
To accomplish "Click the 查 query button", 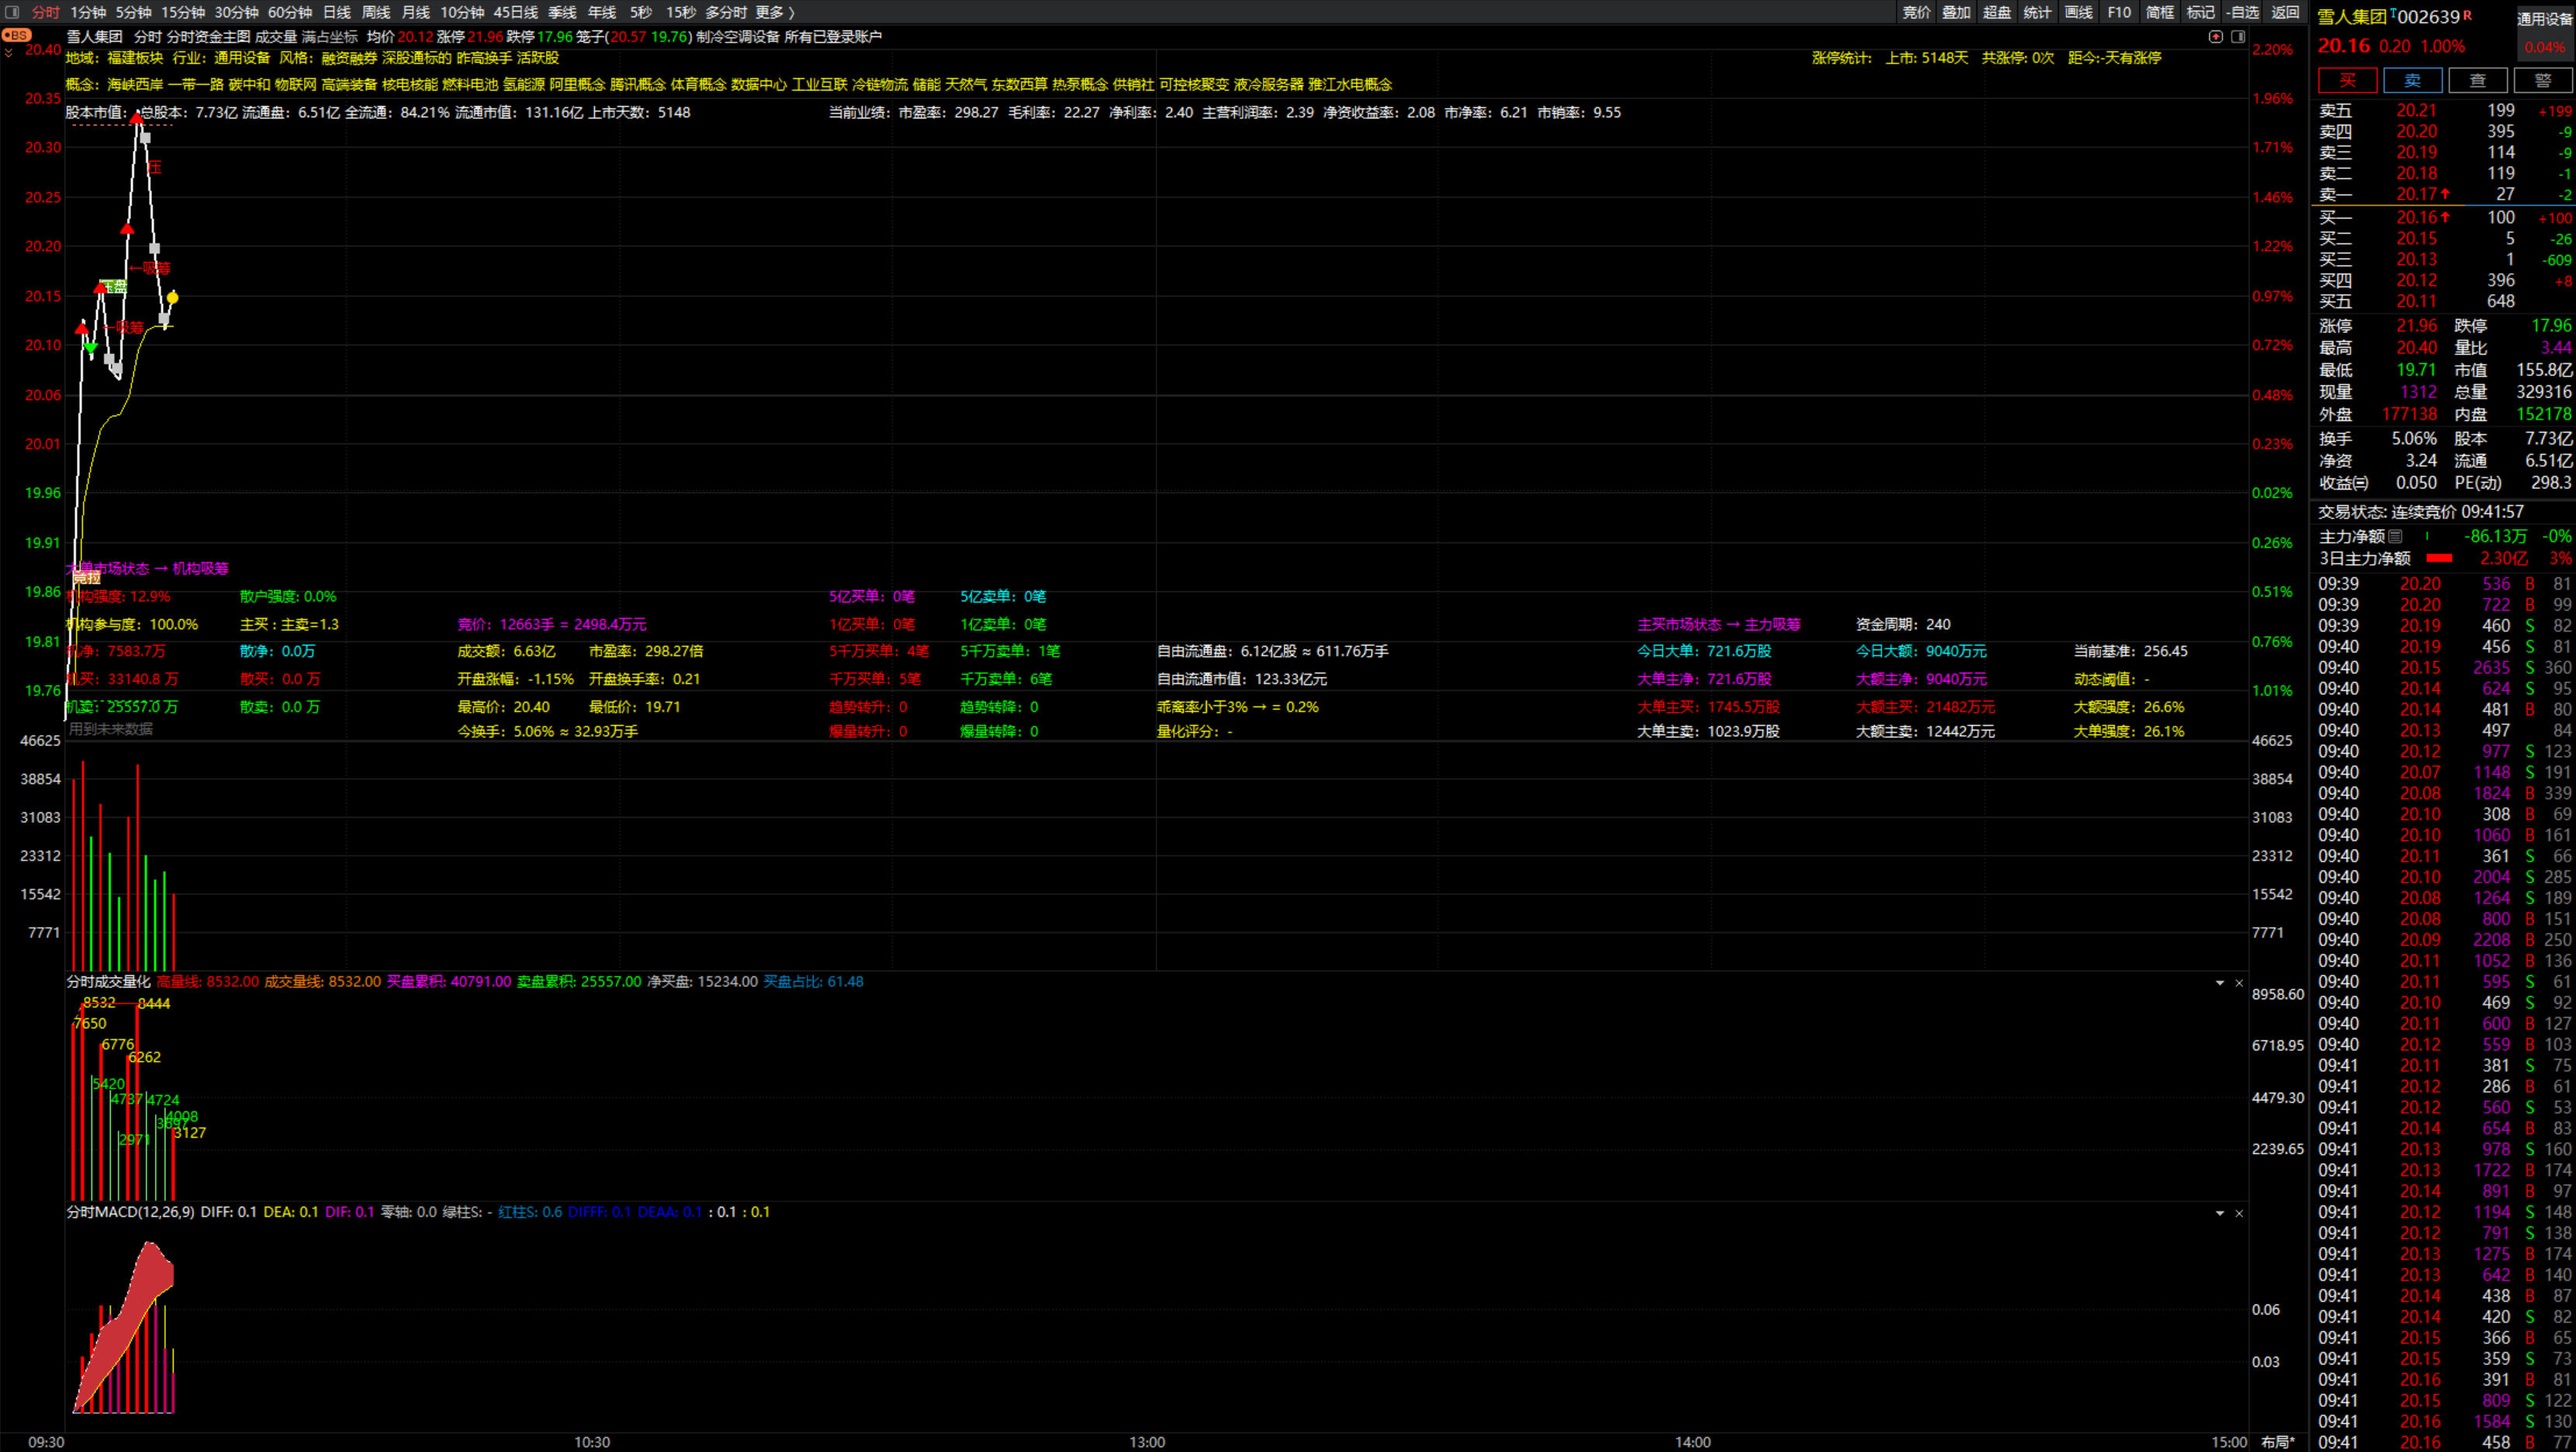I will click(x=2477, y=81).
